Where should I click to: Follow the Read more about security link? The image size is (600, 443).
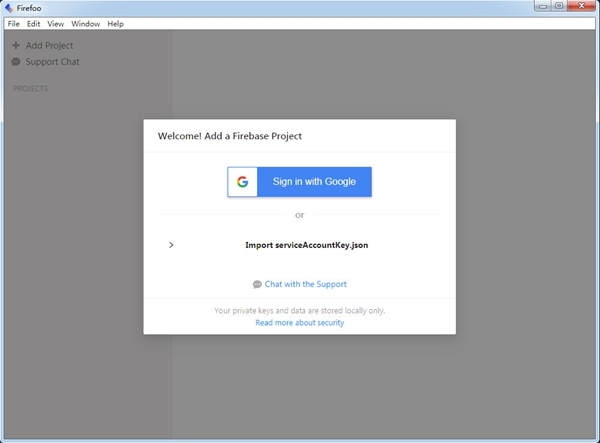tap(300, 322)
